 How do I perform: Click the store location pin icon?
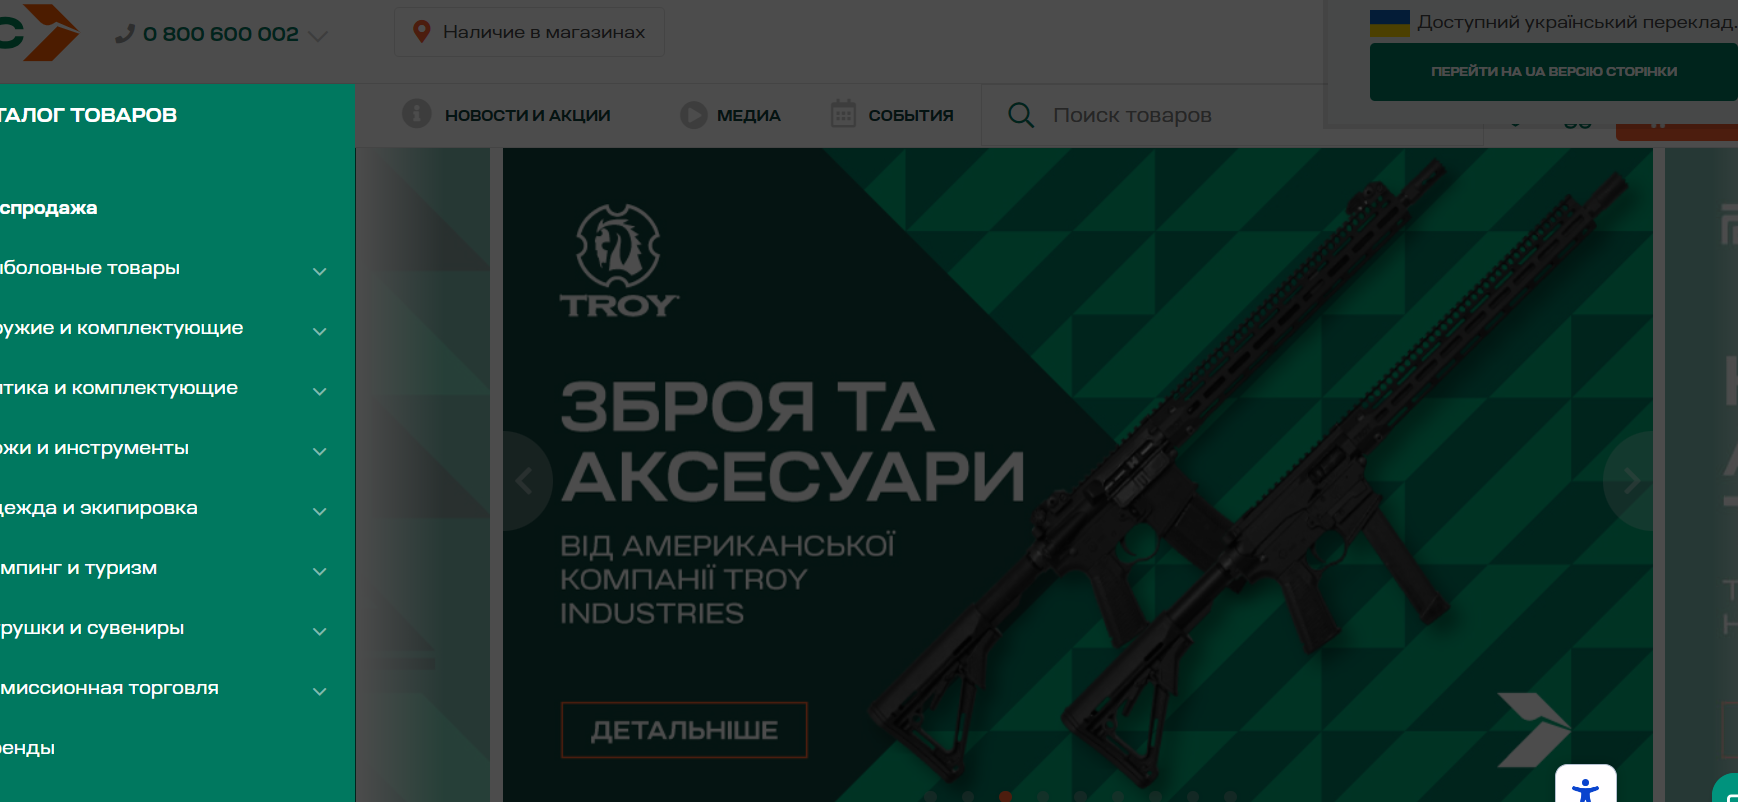422,32
